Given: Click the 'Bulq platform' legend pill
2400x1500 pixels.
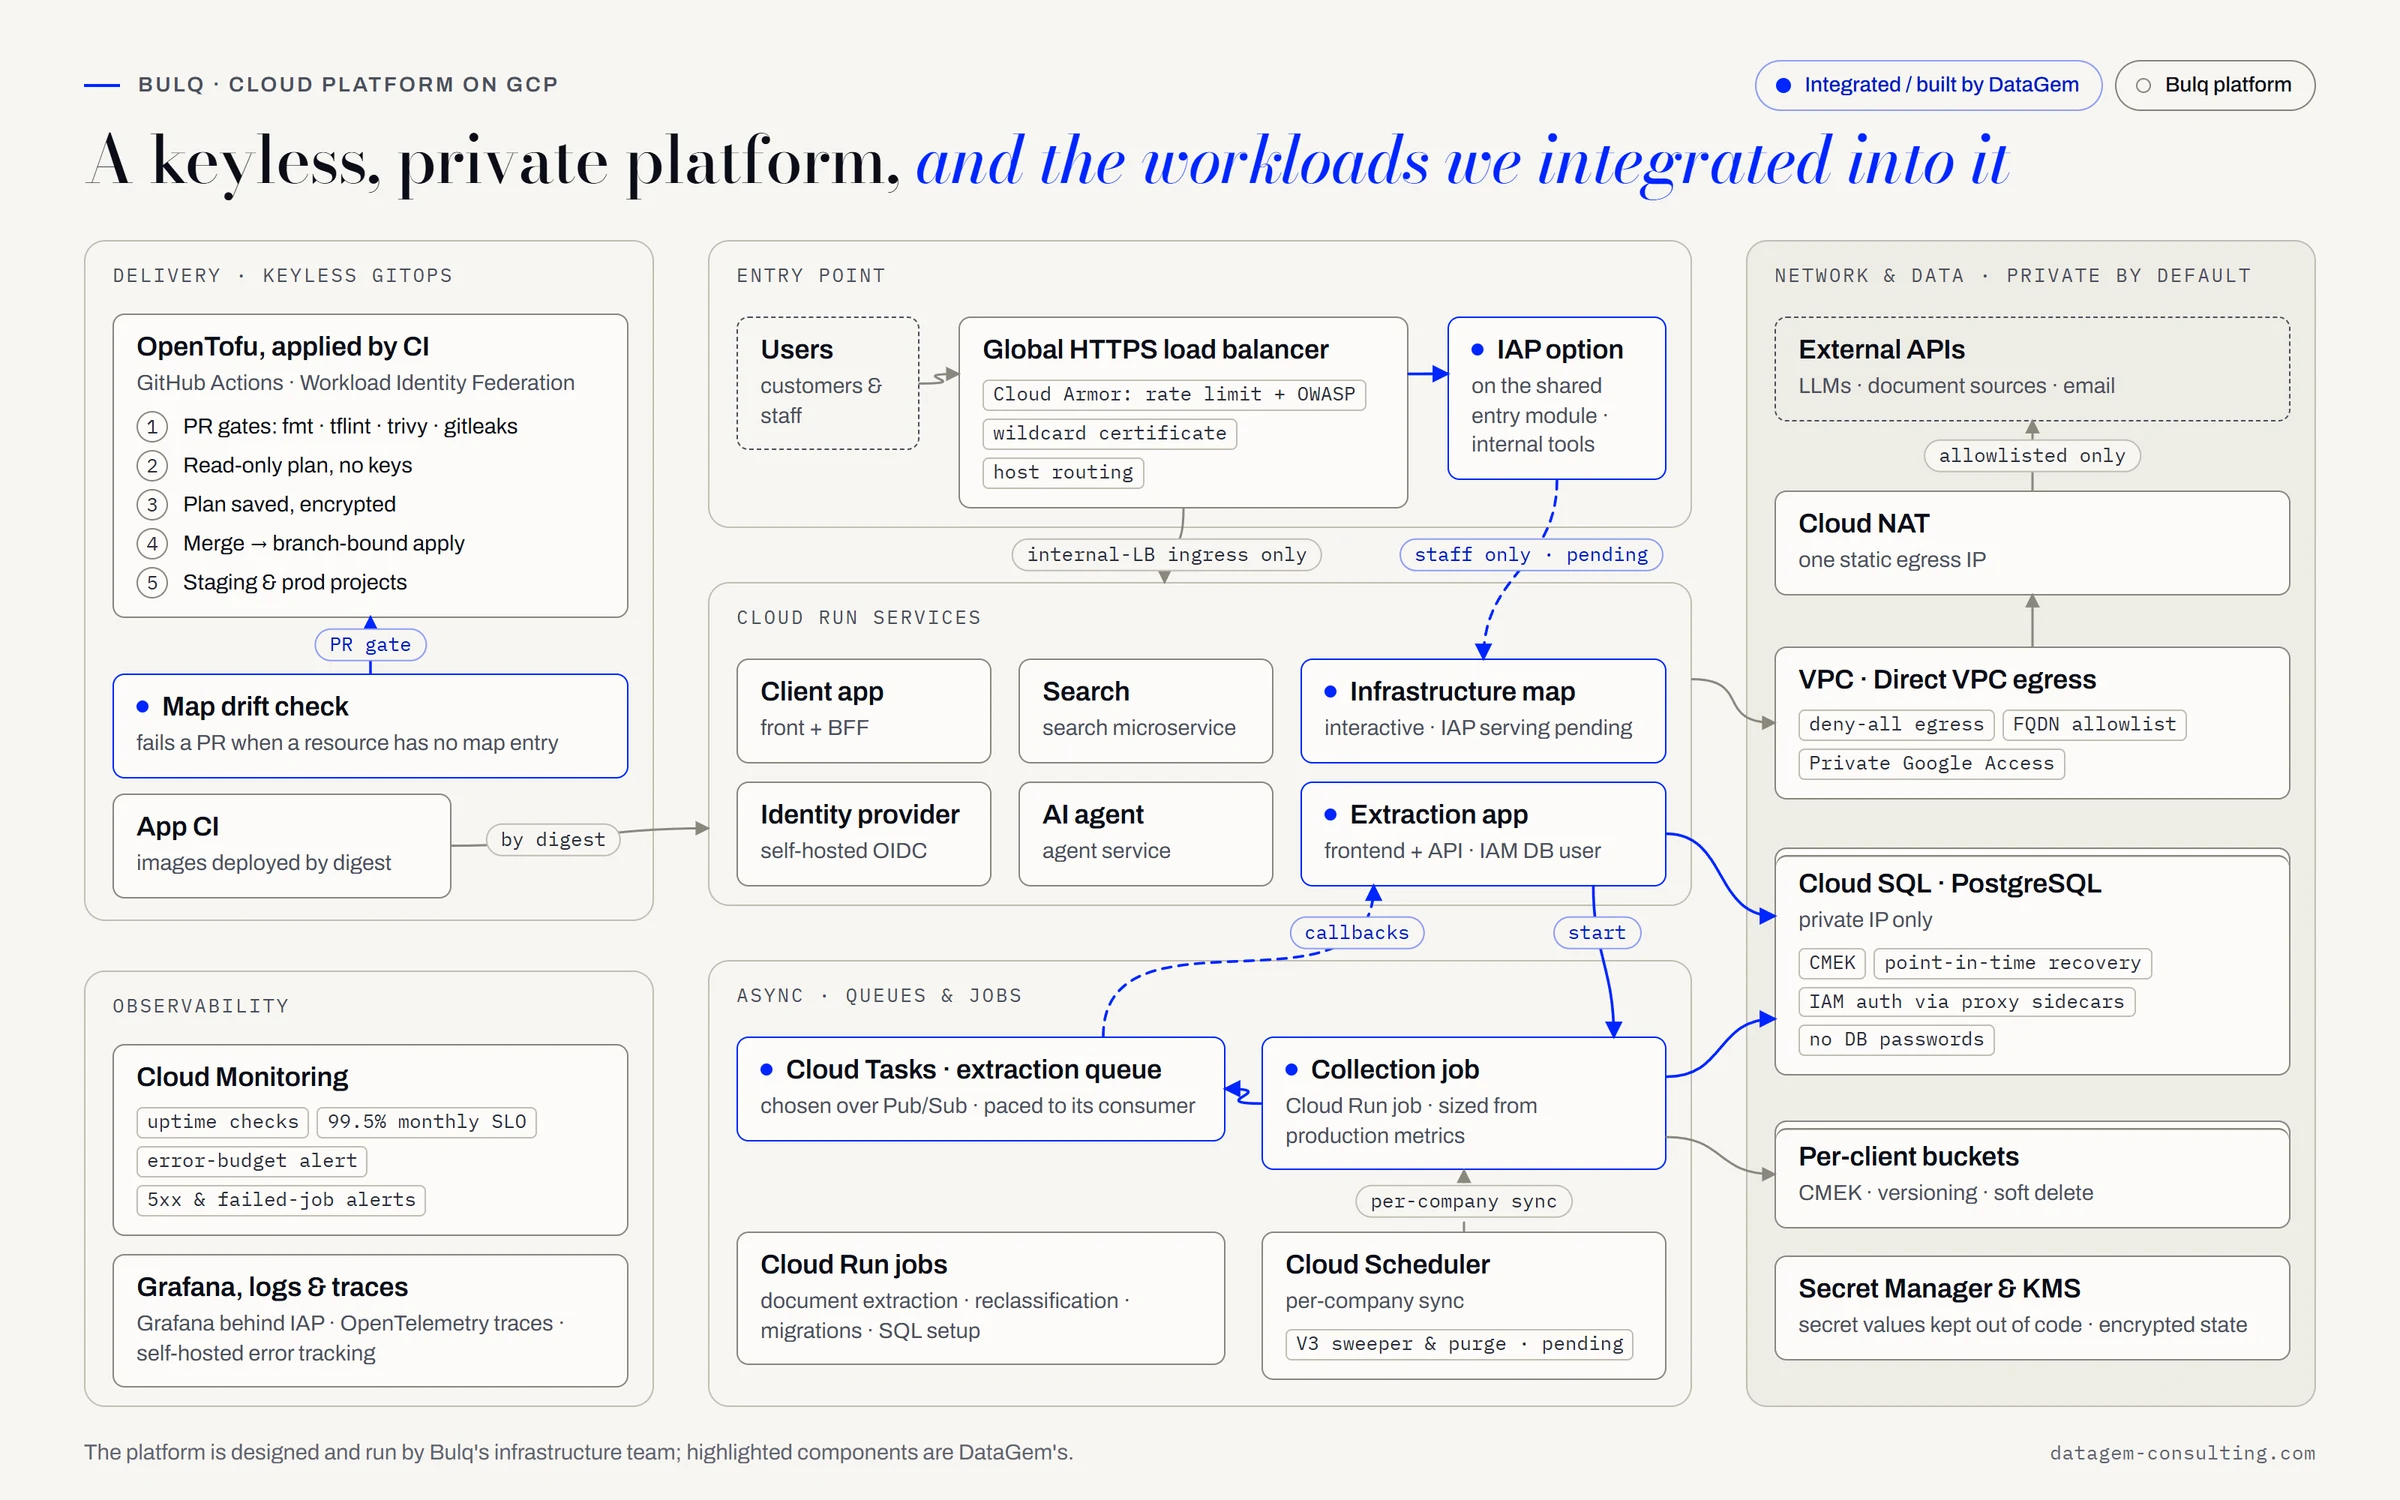Looking at the screenshot, I should click(2215, 85).
